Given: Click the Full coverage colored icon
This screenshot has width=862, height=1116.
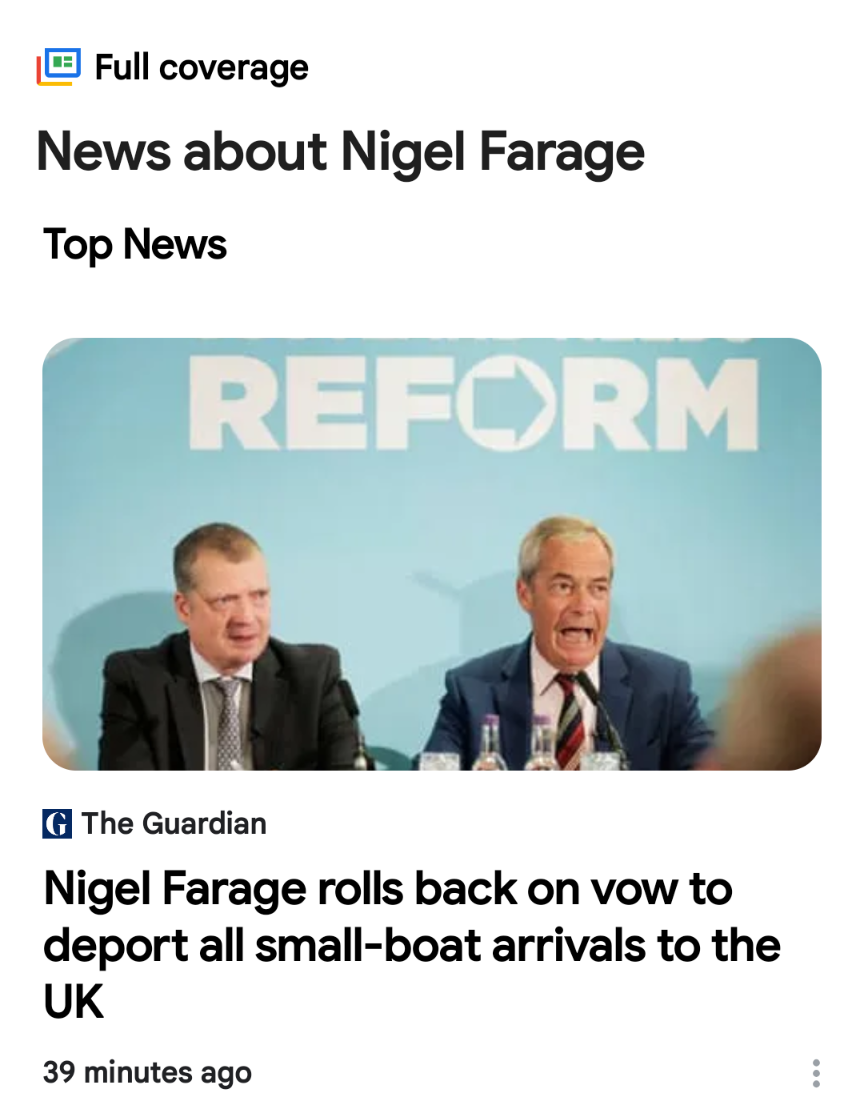Looking at the screenshot, I should coord(58,67).
